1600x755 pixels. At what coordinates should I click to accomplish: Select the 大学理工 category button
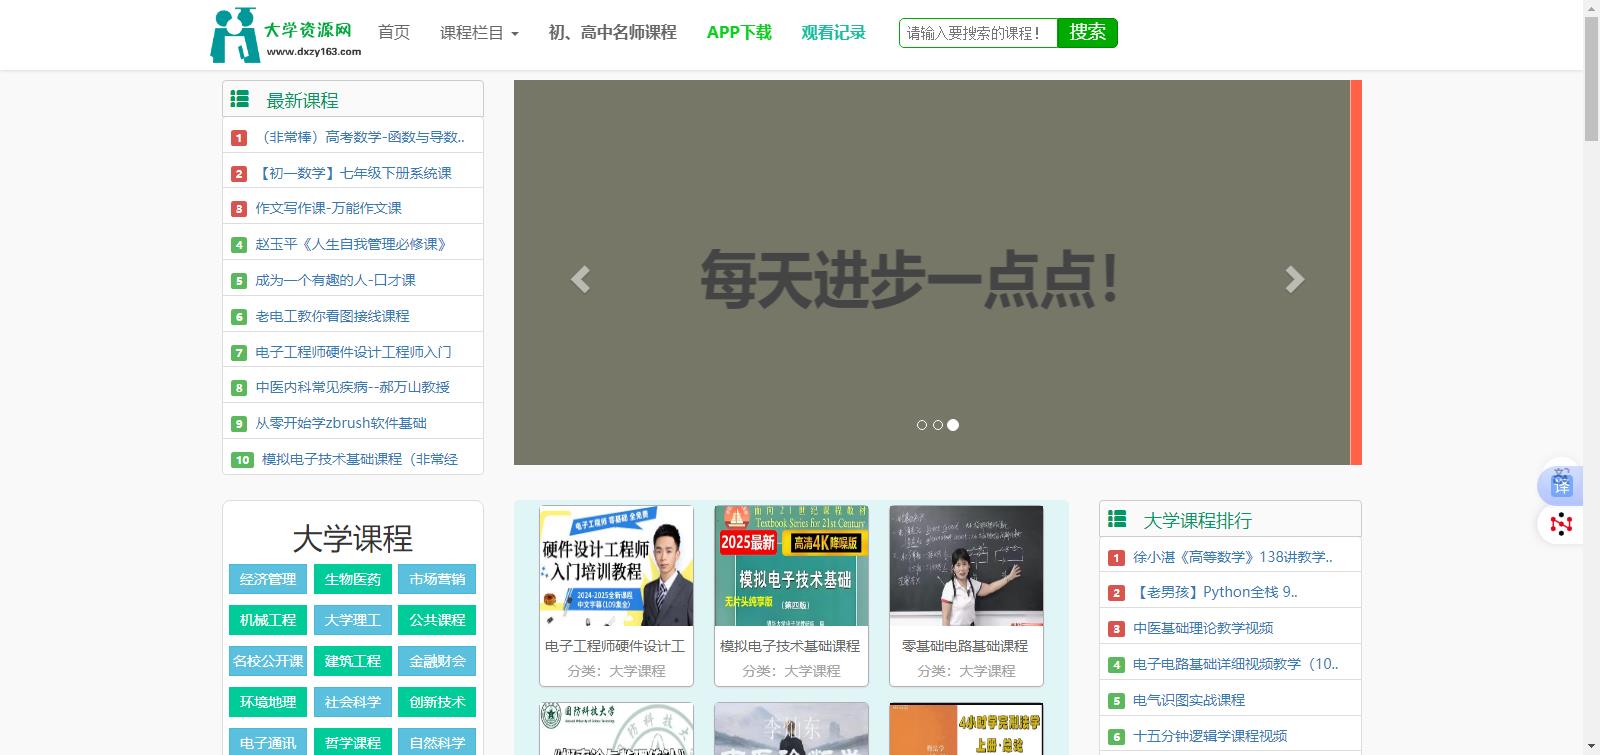tap(353, 620)
